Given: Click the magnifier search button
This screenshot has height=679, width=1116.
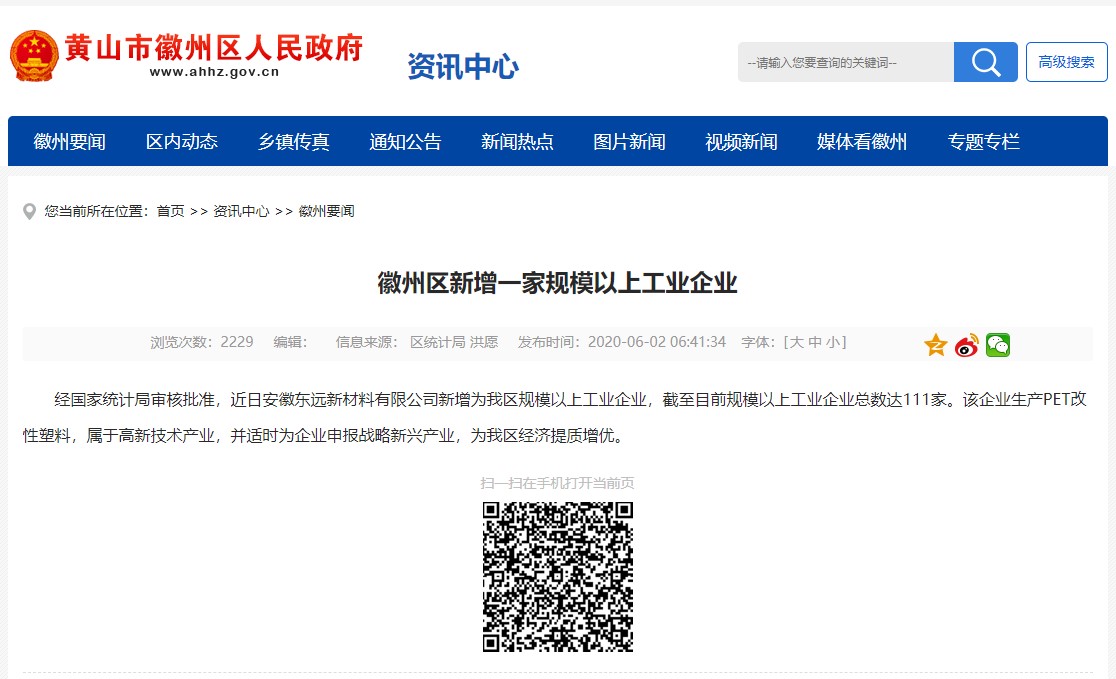Looking at the screenshot, I should point(985,62).
